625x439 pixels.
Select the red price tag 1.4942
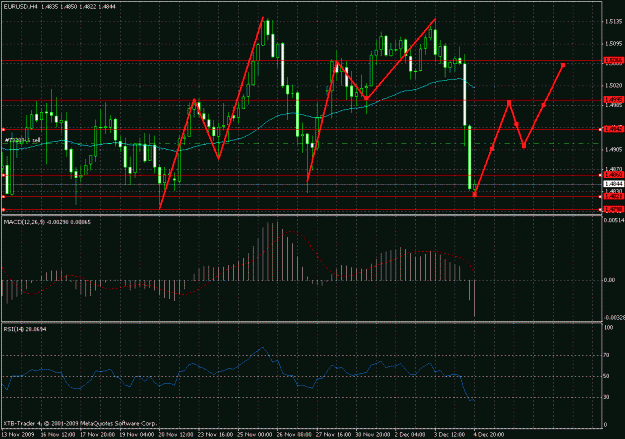pos(613,129)
